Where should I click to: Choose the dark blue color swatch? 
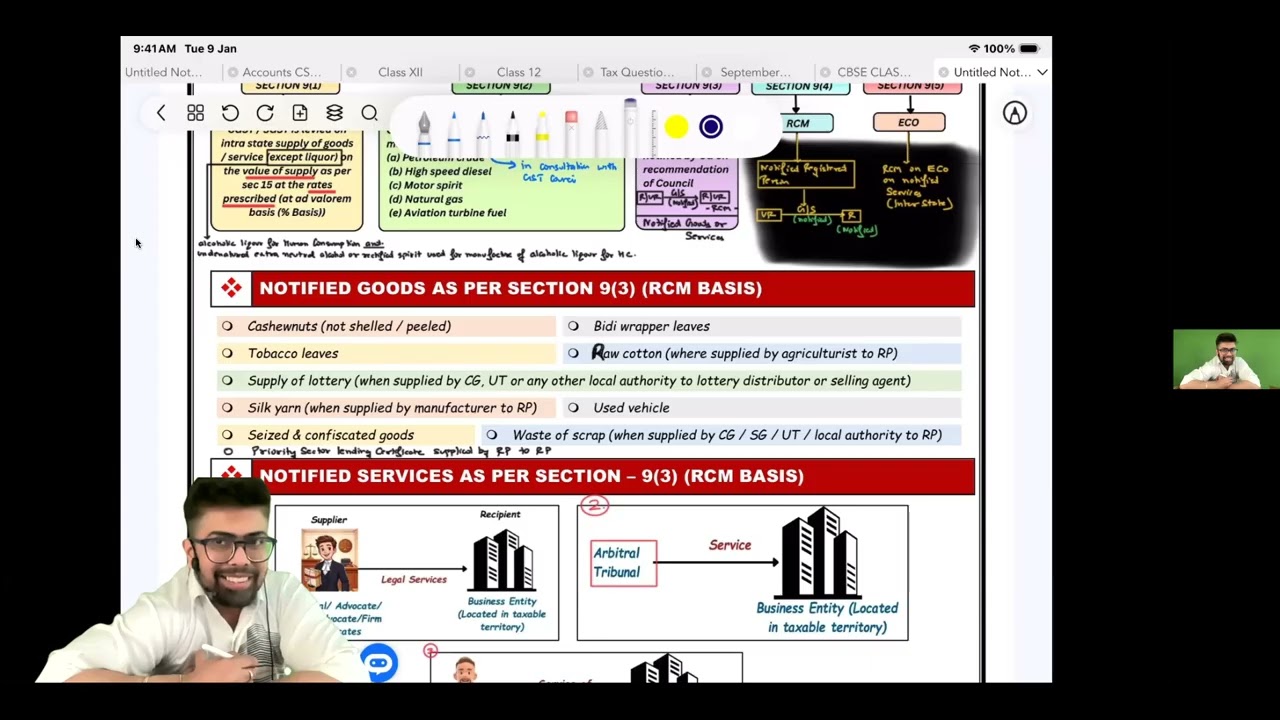(x=711, y=127)
